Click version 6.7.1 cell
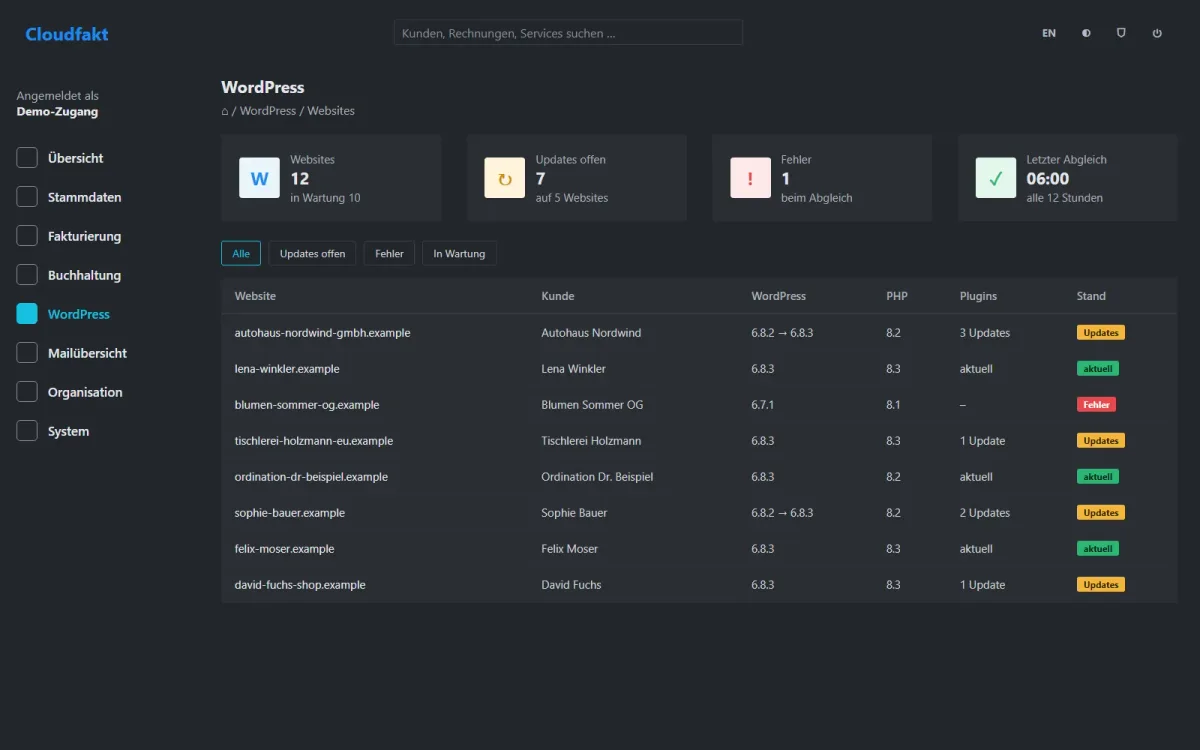1200x750 pixels. (x=763, y=404)
